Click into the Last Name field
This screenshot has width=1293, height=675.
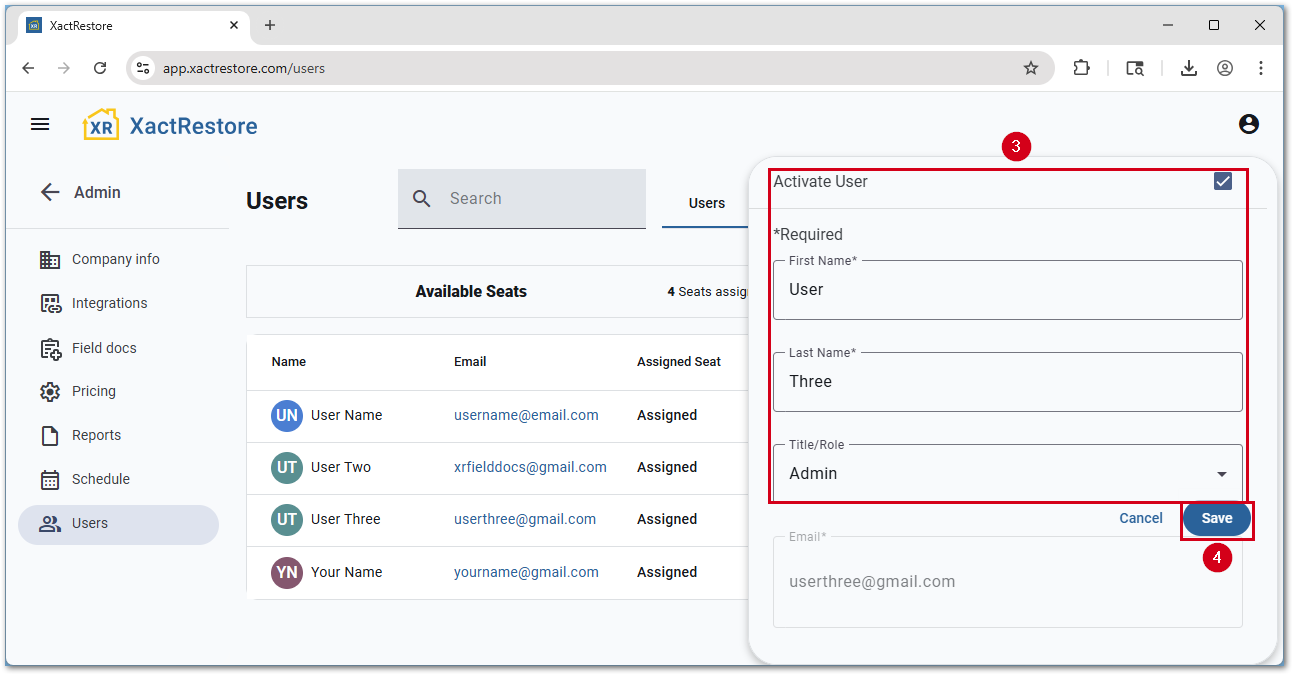click(x=1007, y=382)
